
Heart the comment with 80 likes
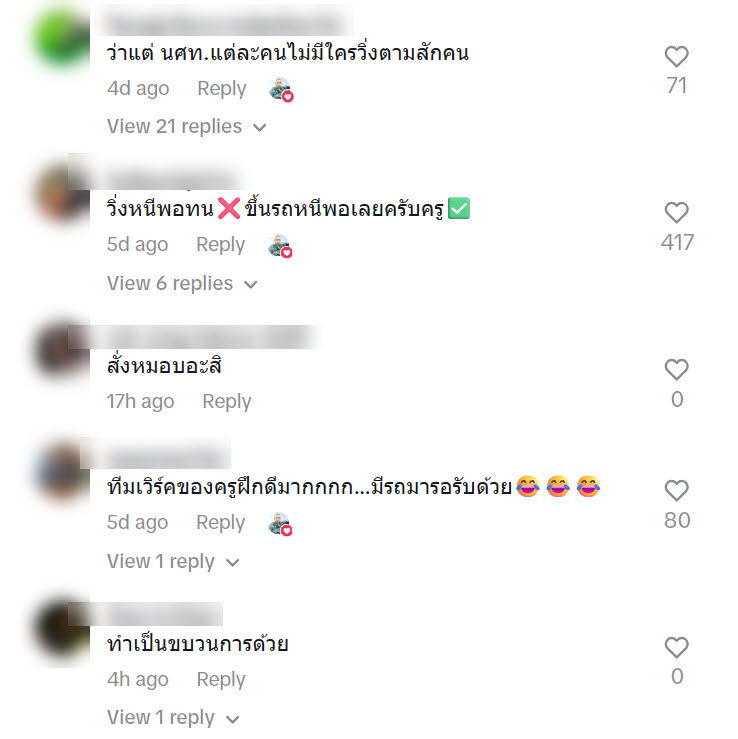pos(676,491)
